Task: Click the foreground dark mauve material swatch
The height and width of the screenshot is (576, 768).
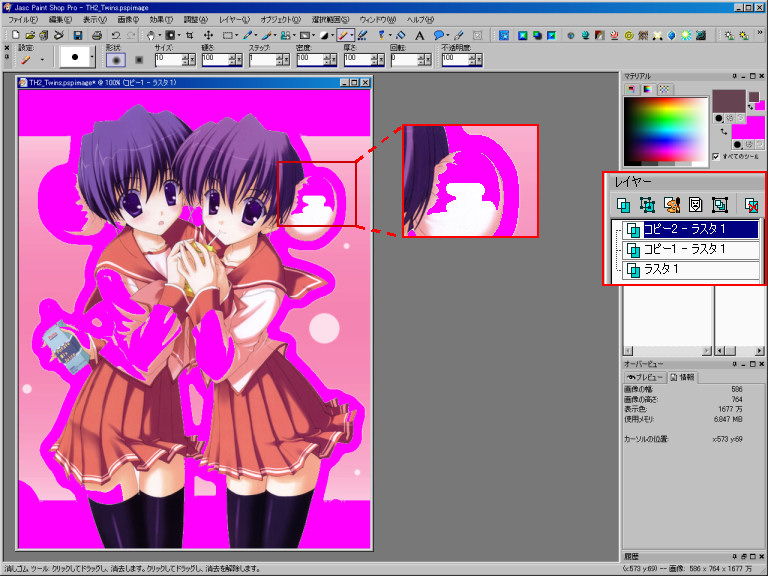Action: (729, 101)
